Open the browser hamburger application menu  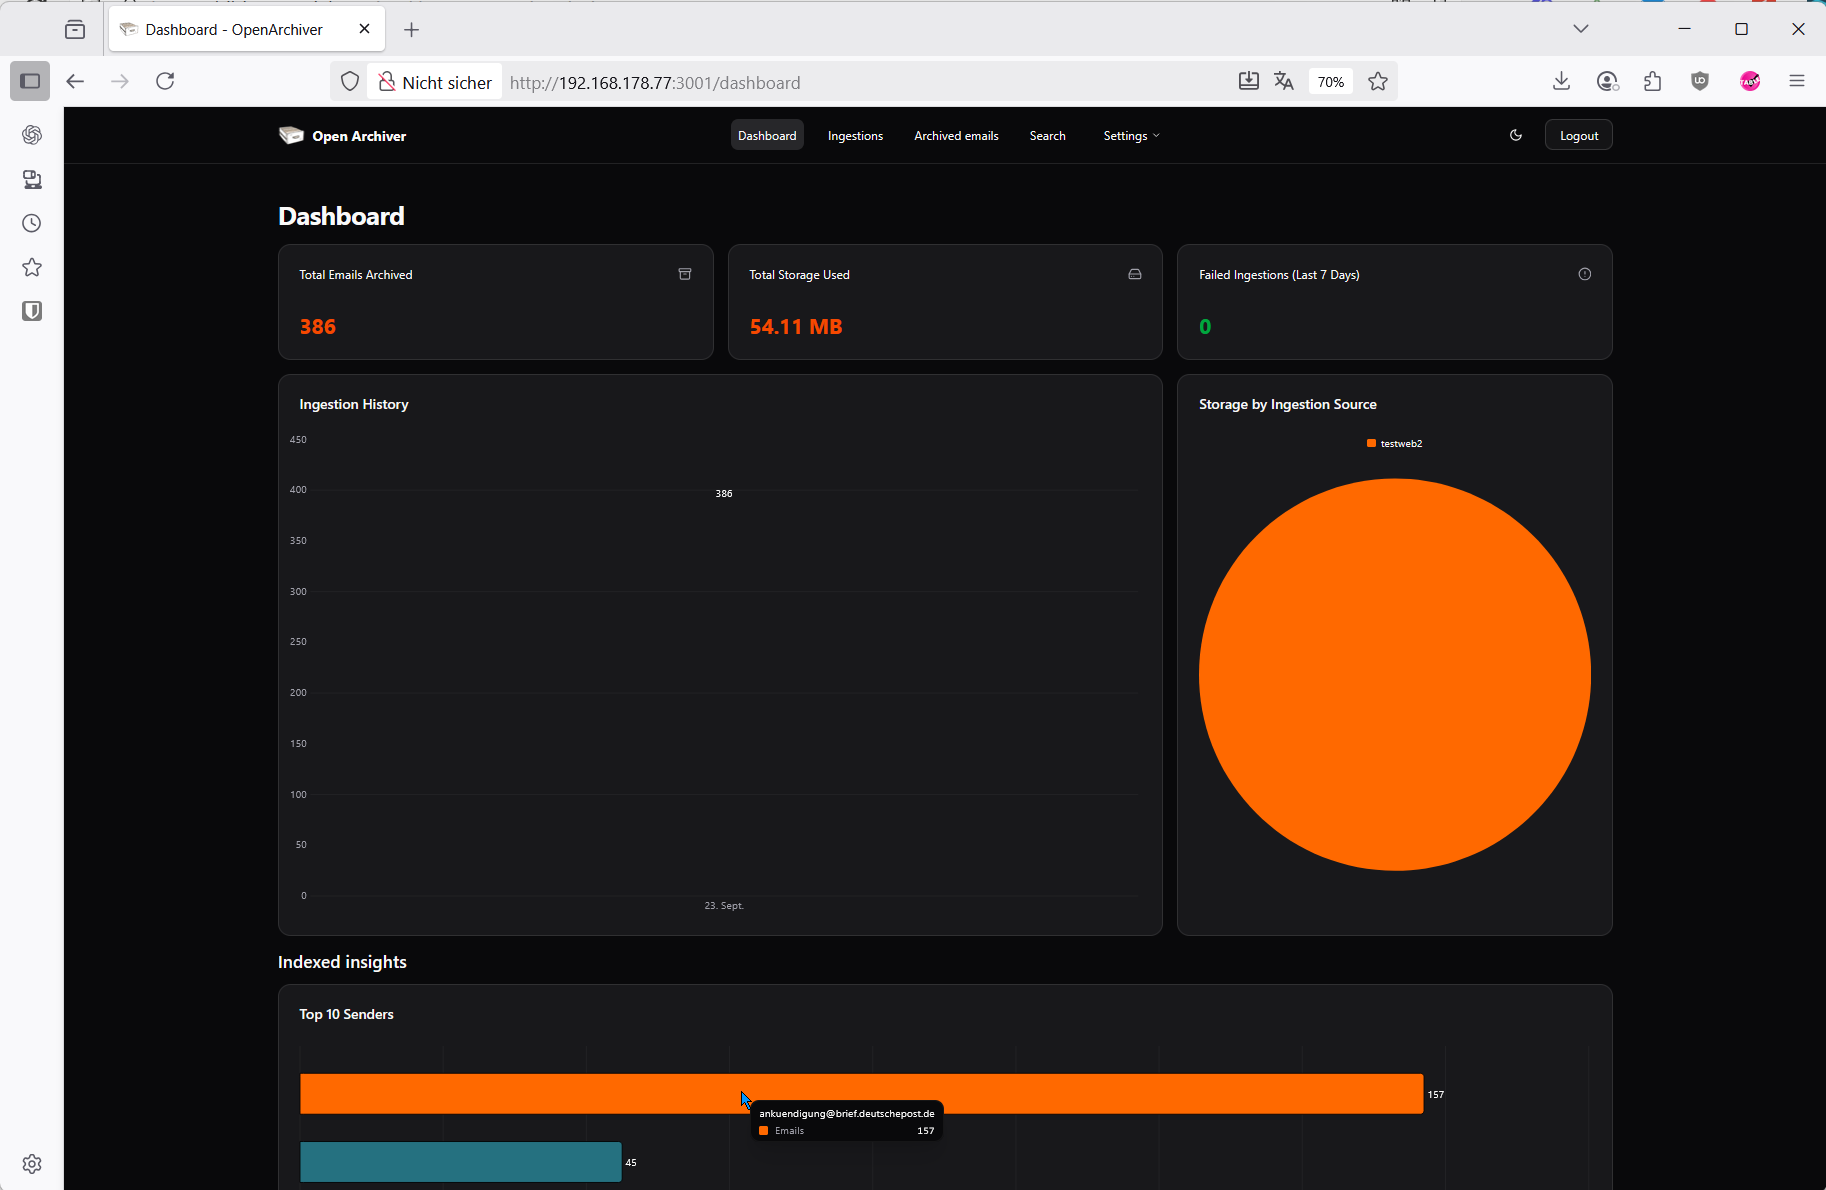click(1796, 82)
